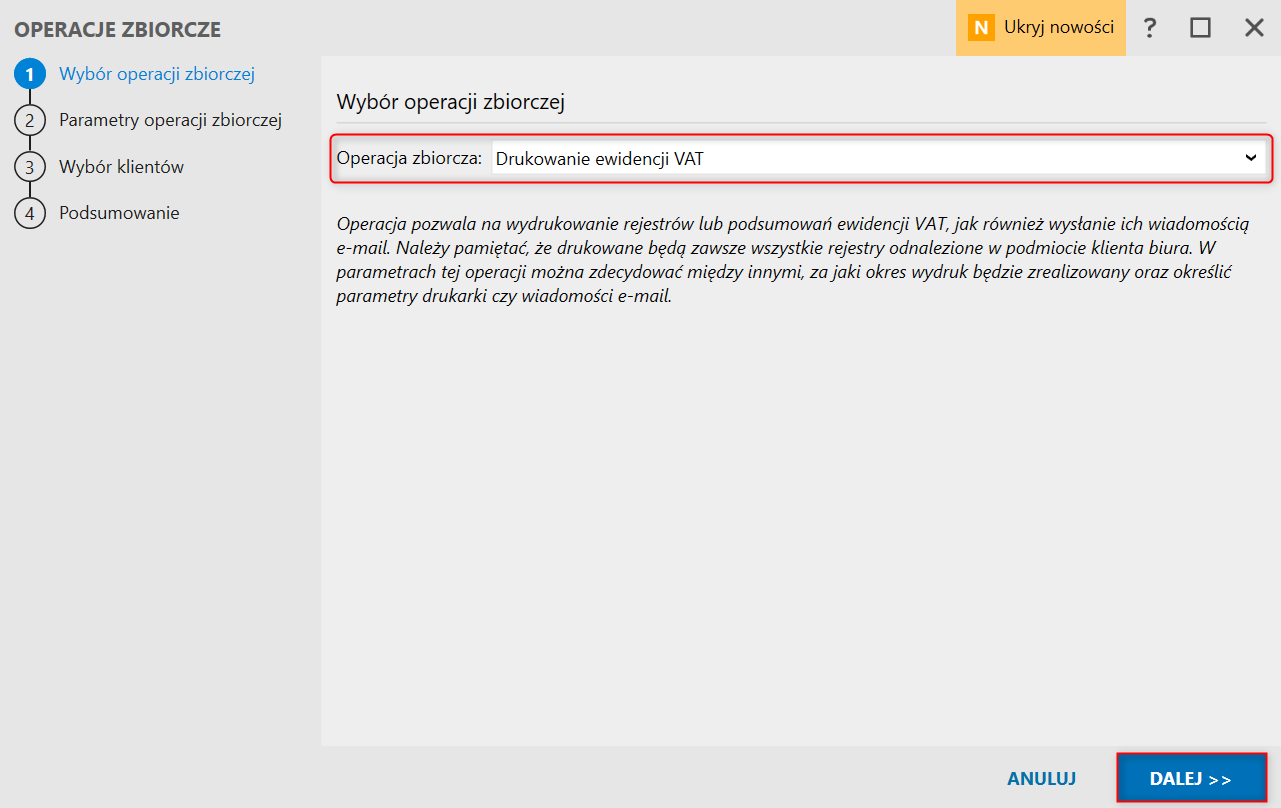Image resolution: width=1281 pixels, height=808 pixels.
Task: Click the step 1 circle icon
Action: click(x=30, y=74)
